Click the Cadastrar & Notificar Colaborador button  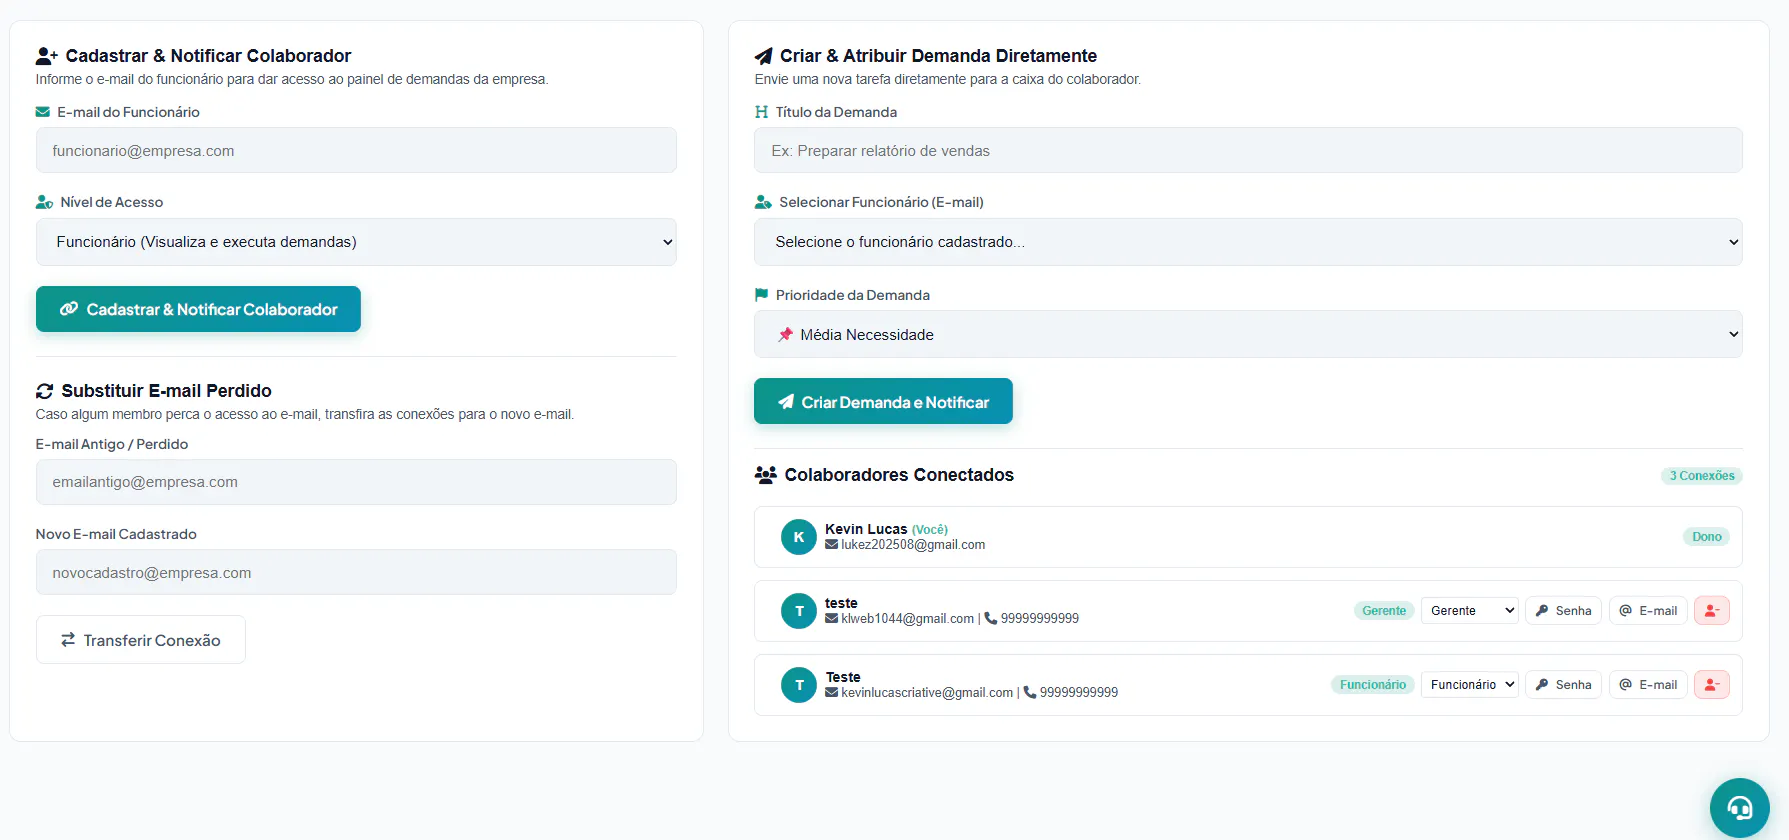point(198,309)
